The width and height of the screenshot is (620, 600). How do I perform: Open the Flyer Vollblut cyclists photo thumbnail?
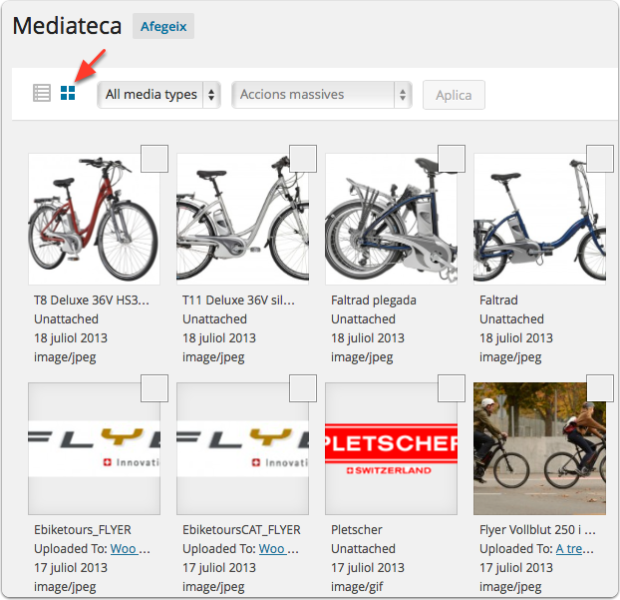click(x=539, y=449)
